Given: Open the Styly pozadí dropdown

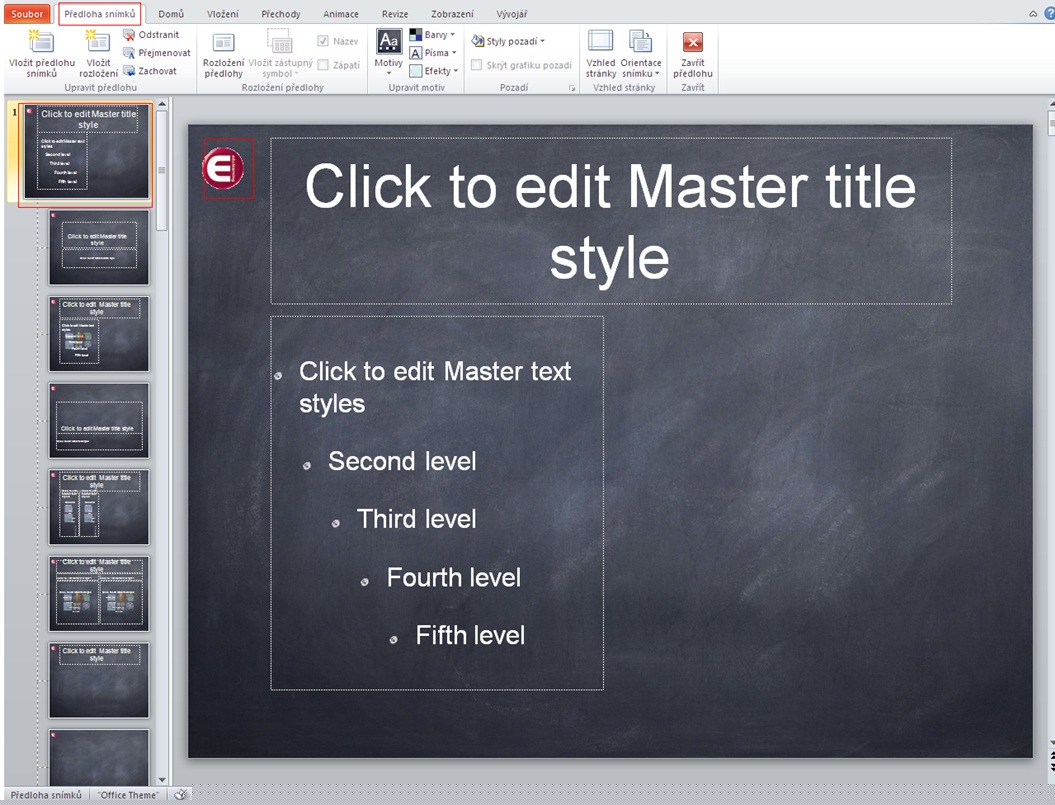Looking at the screenshot, I should 508,41.
